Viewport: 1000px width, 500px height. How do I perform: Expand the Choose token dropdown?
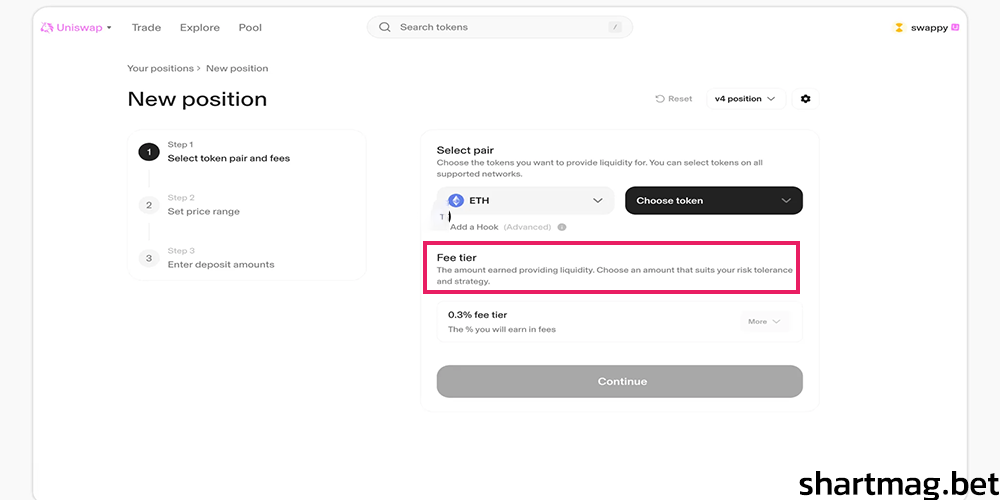click(713, 201)
